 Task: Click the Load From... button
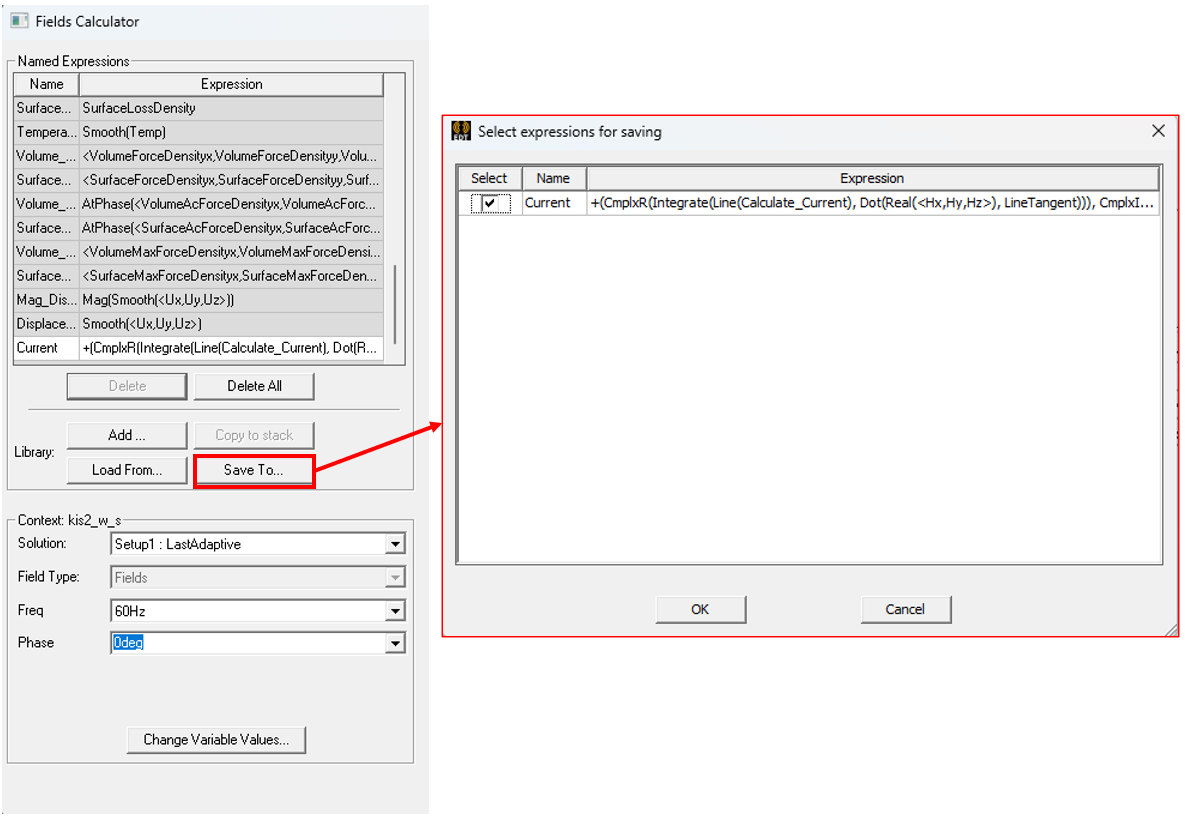pyautogui.click(x=127, y=470)
